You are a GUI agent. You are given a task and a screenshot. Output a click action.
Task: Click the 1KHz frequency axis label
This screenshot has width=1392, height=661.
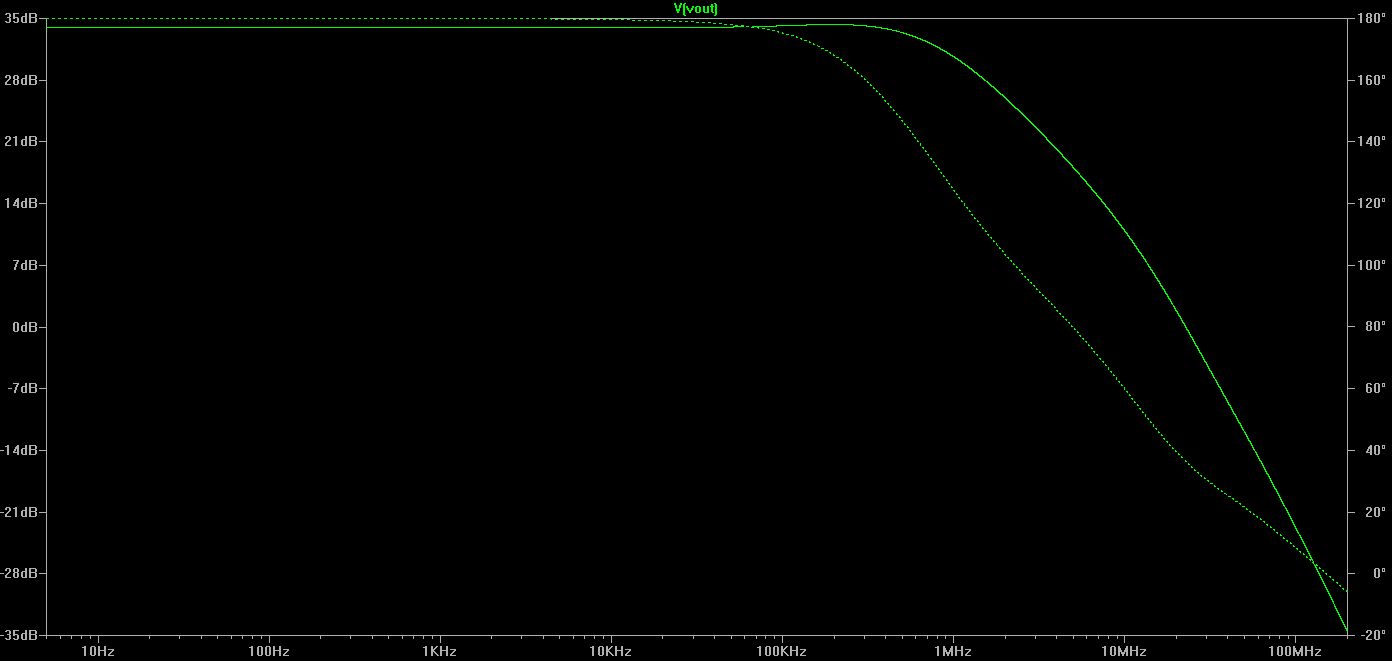pyautogui.click(x=440, y=652)
